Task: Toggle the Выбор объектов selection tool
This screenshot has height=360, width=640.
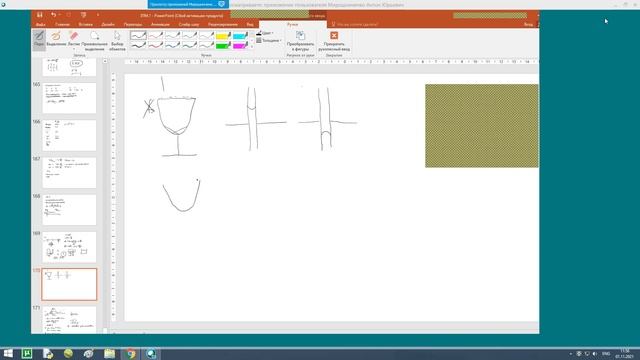Action: [x=117, y=40]
